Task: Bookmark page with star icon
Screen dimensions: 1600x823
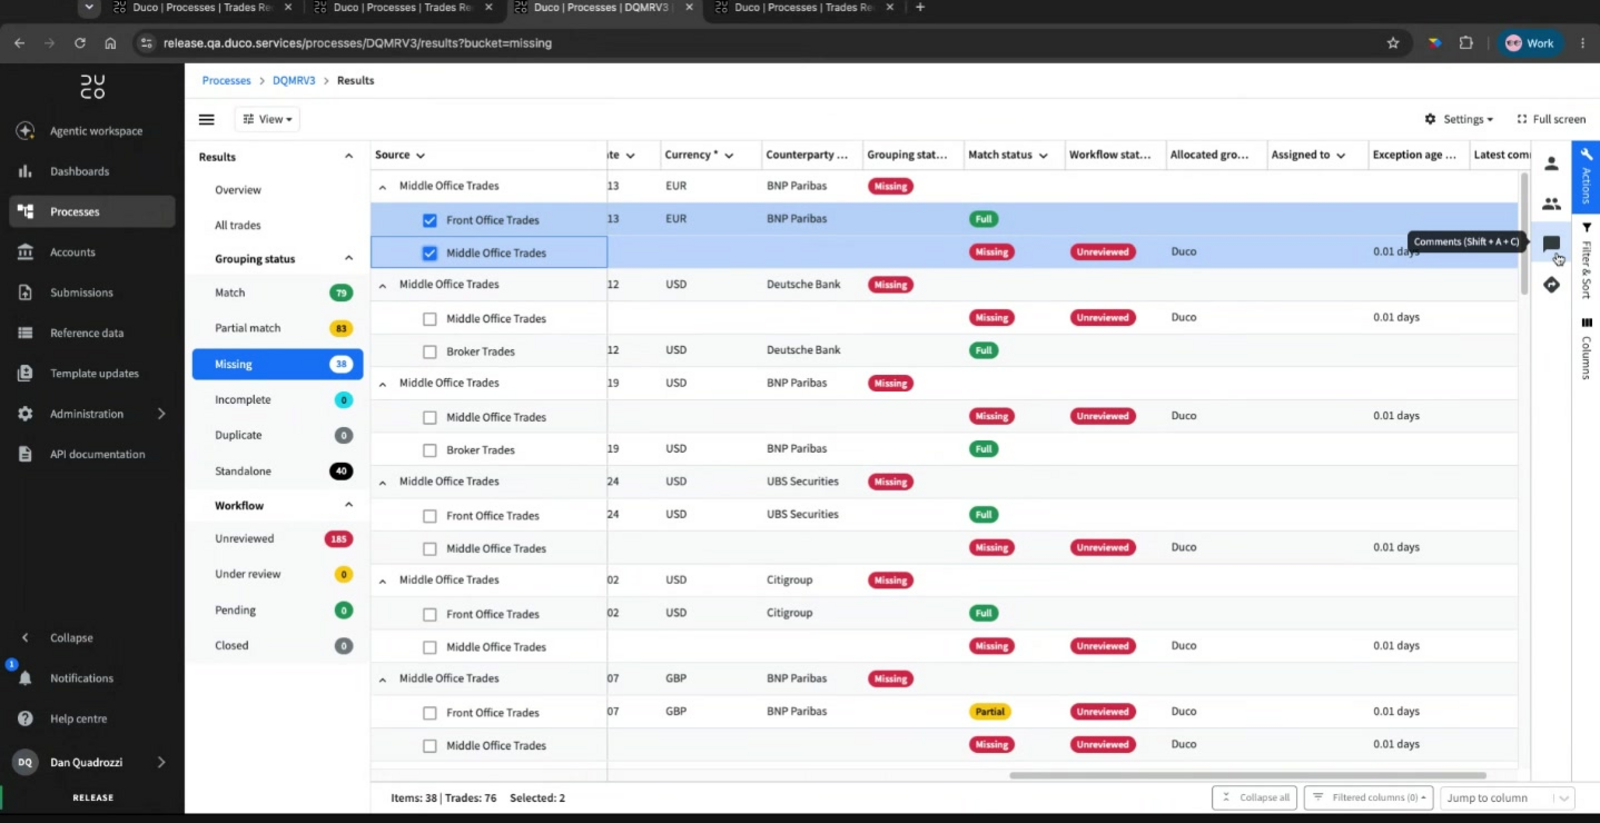Action: 1393,43
